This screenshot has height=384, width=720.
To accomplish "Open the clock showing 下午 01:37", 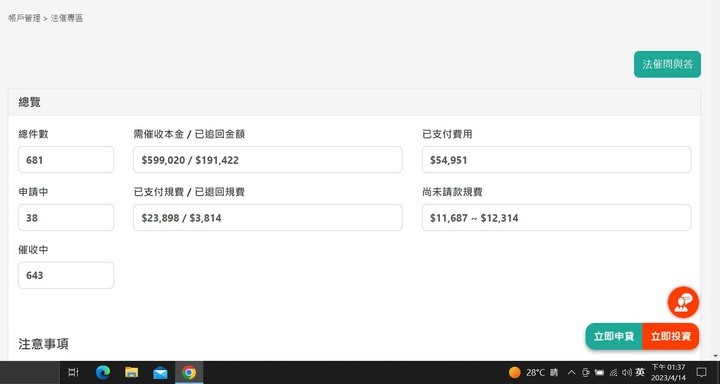I will point(668,373).
